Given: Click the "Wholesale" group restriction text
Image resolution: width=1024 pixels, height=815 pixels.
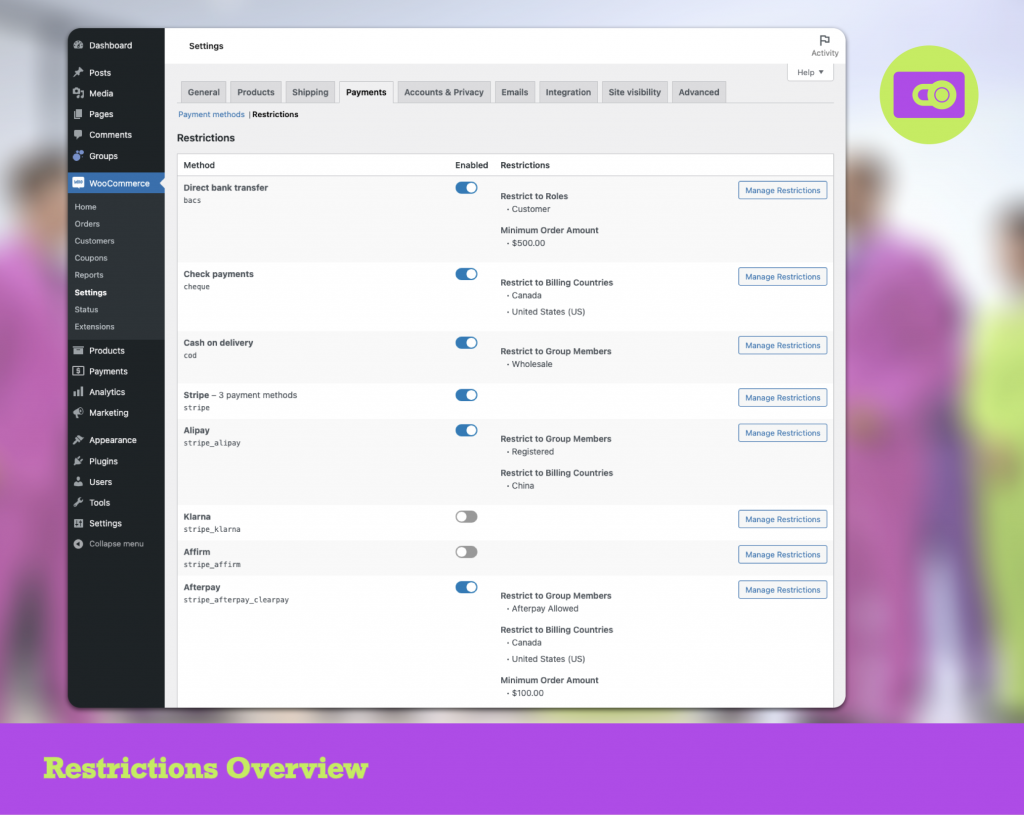Looking at the screenshot, I should tap(532, 364).
